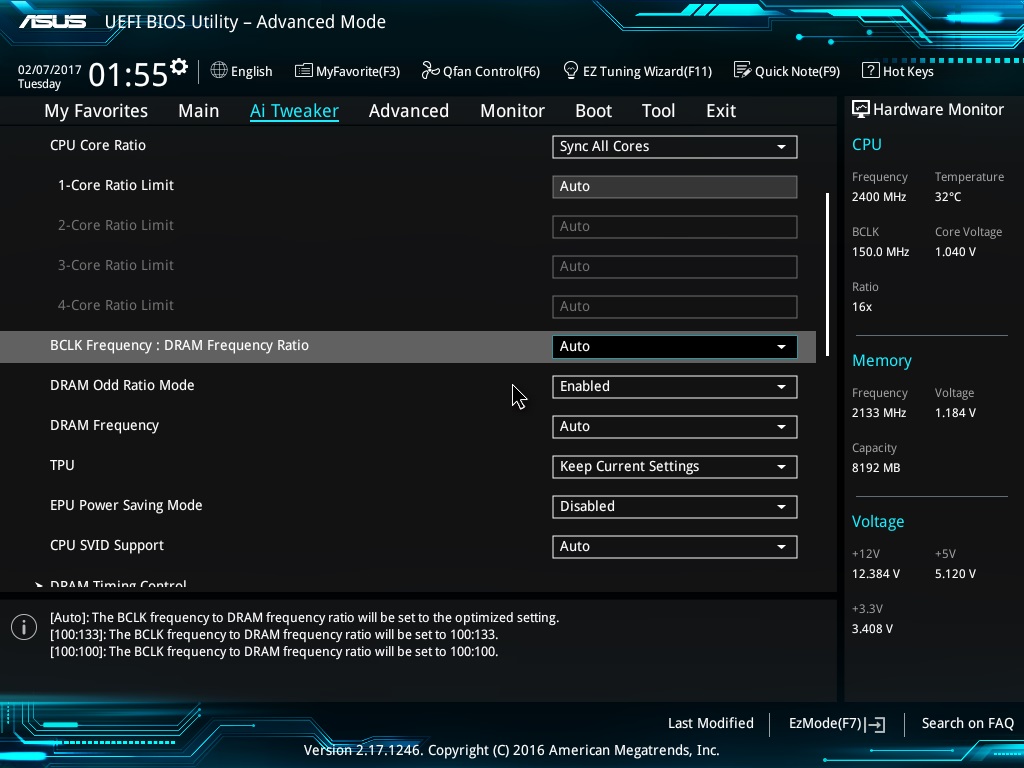This screenshot has width=1024, height=768.
Task: Click the 02/07/2017 date text
Action: [x=50, y=69]
